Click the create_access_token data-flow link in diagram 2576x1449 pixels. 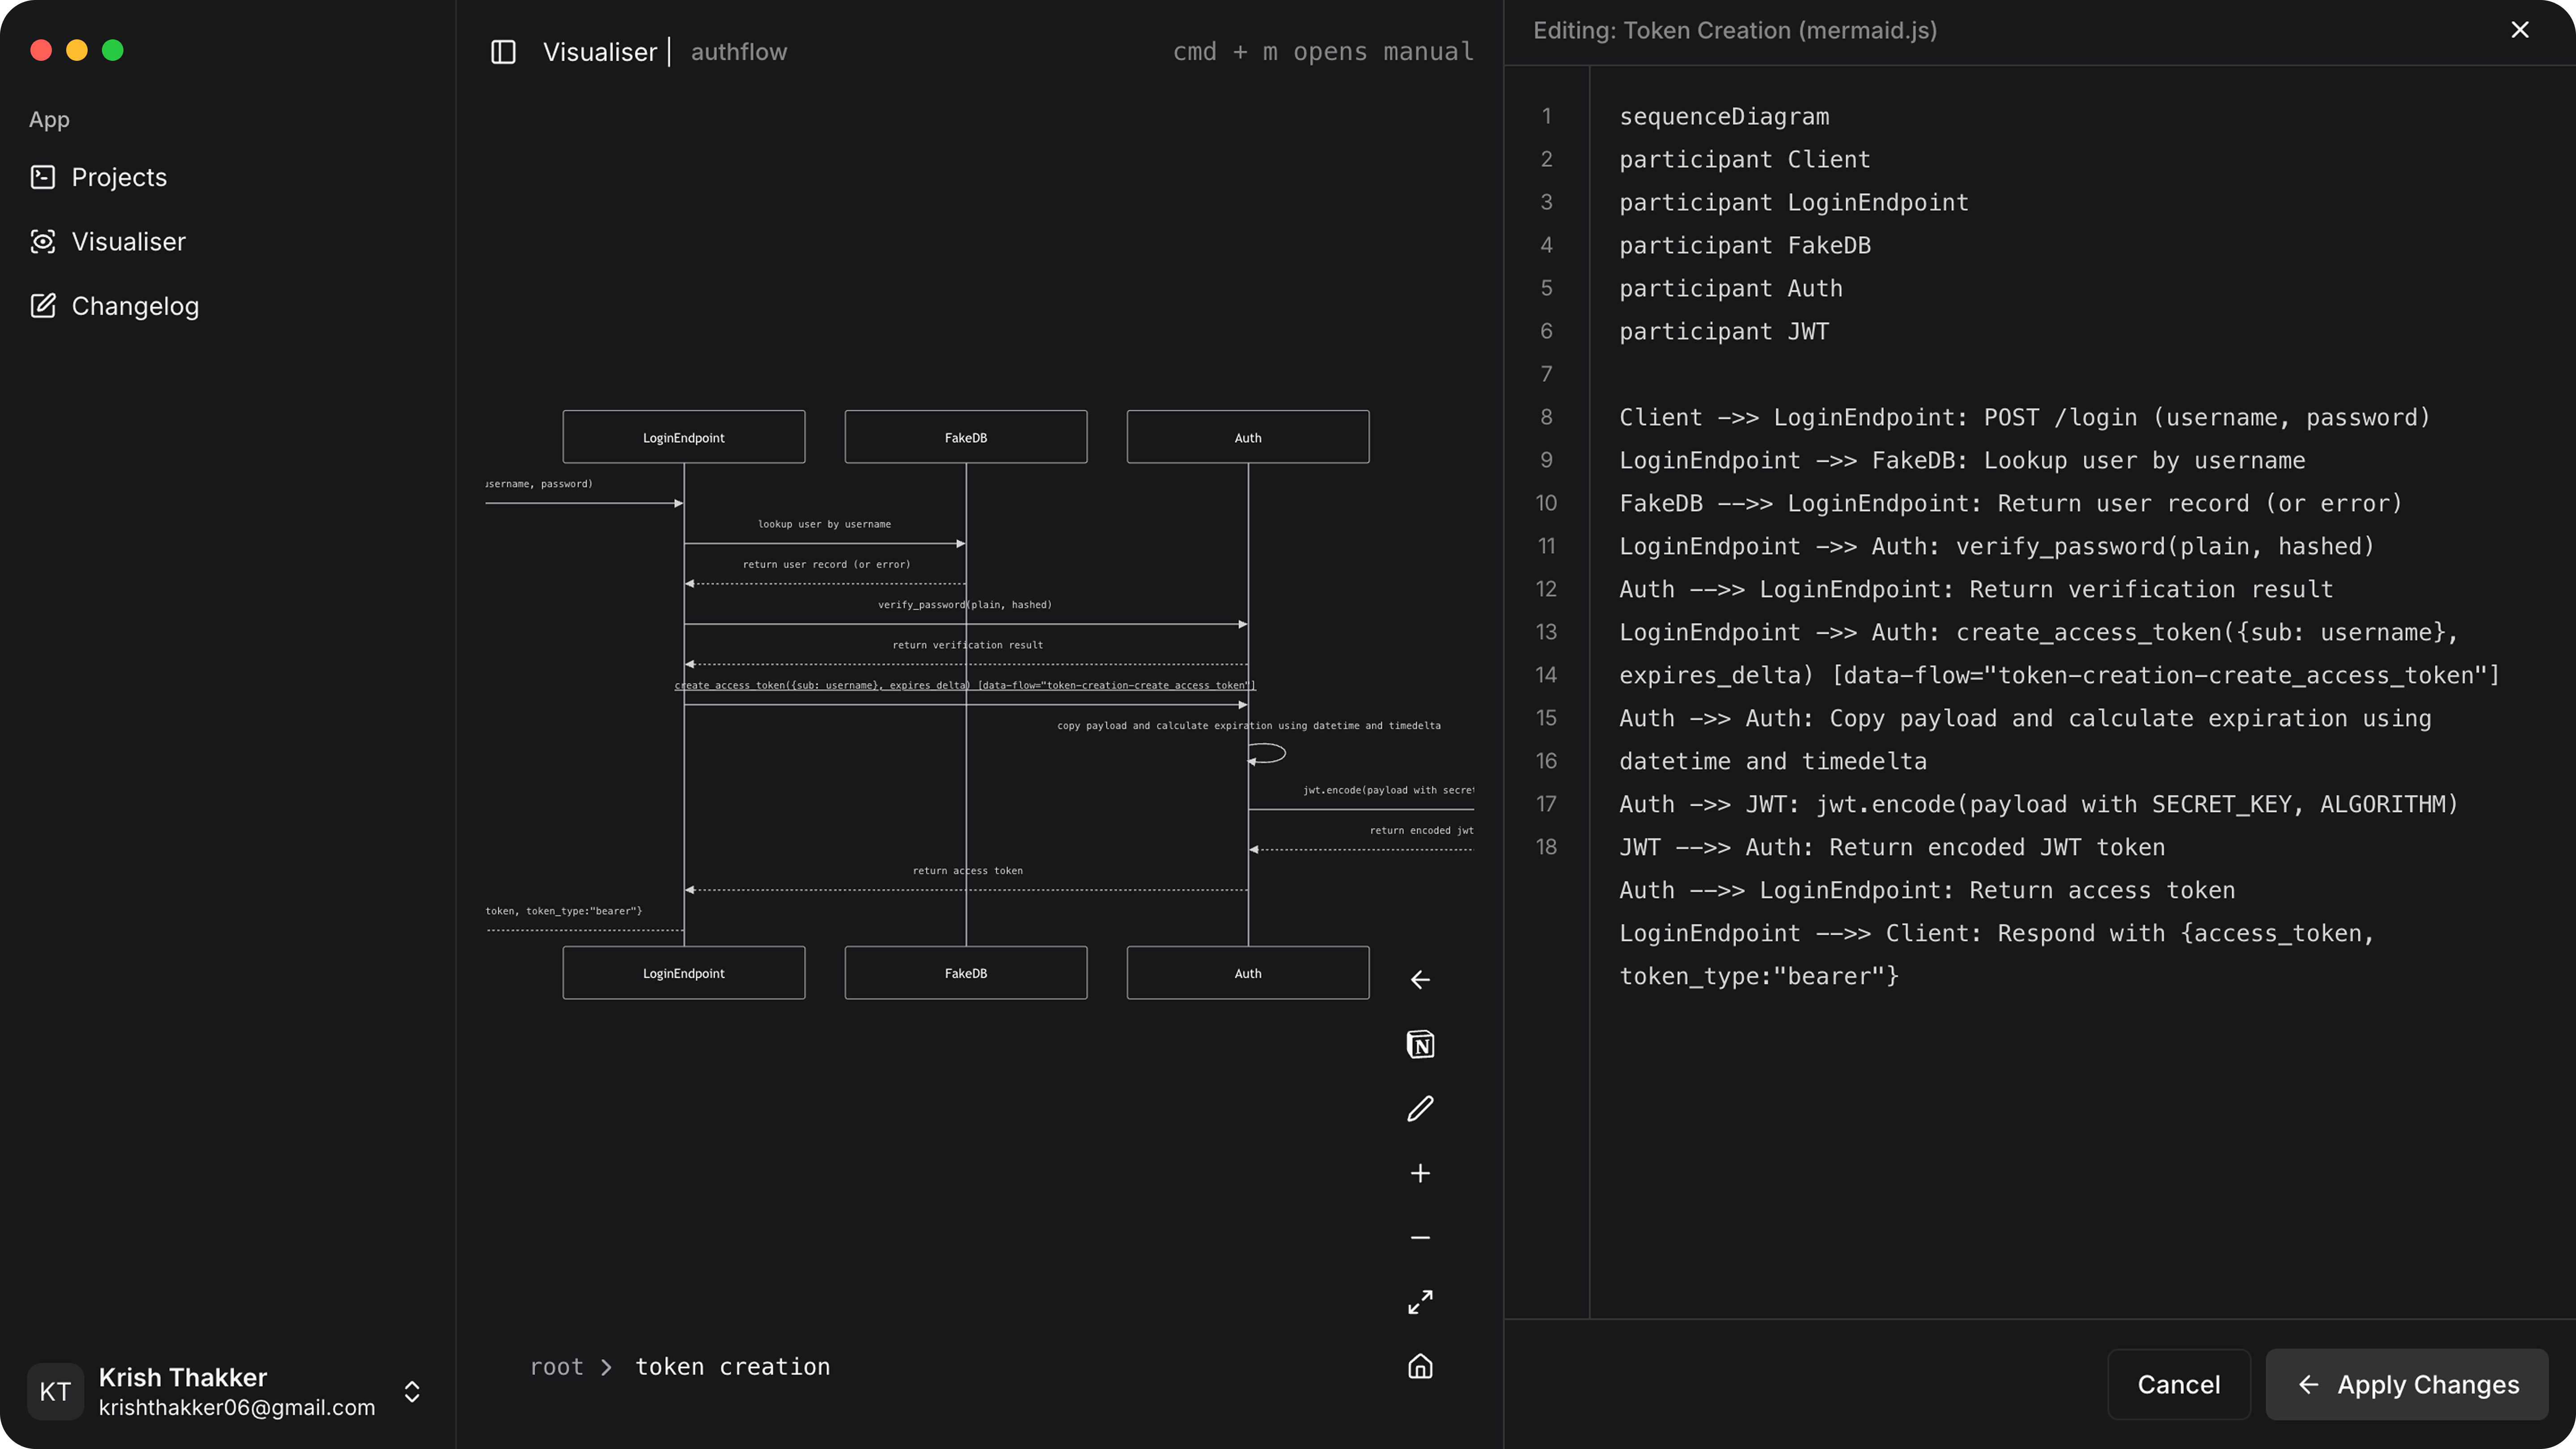[x=965, y=685]
